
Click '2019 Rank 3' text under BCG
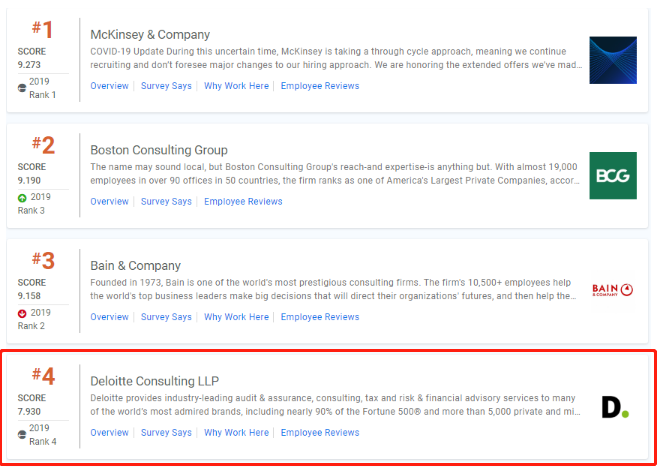coord(34,203)
